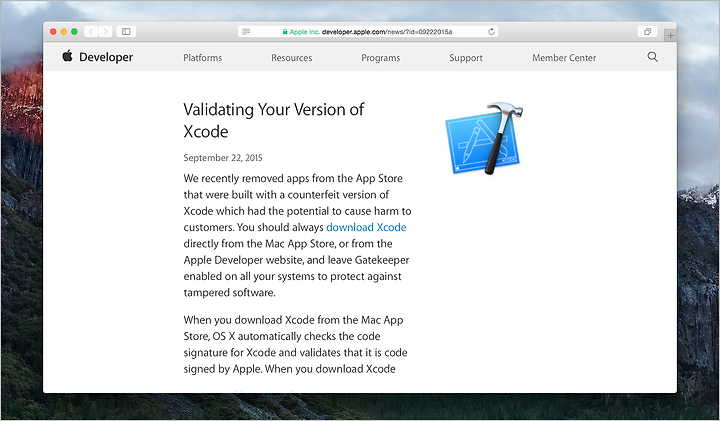The width and height of the screenshot is (720, 421).
Task: Show all tabs using the tab overview icon
Action: (647, 32)
